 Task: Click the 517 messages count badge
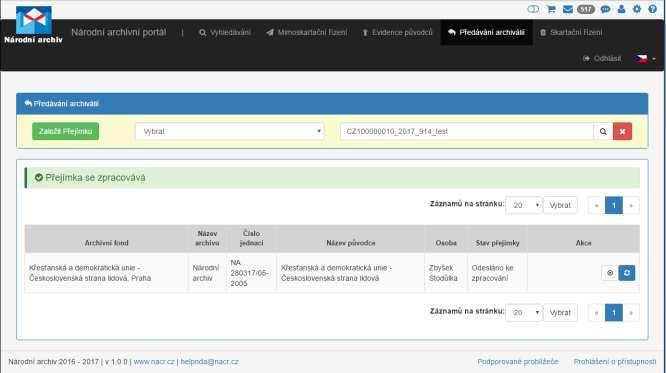point(585,9)
